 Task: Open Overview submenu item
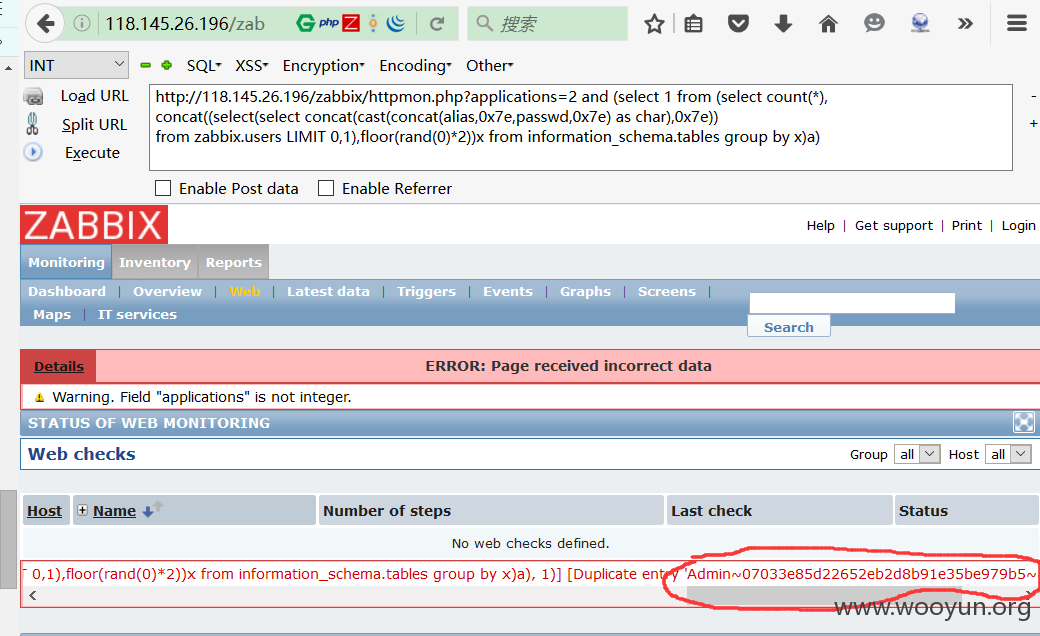click(167, 291)
